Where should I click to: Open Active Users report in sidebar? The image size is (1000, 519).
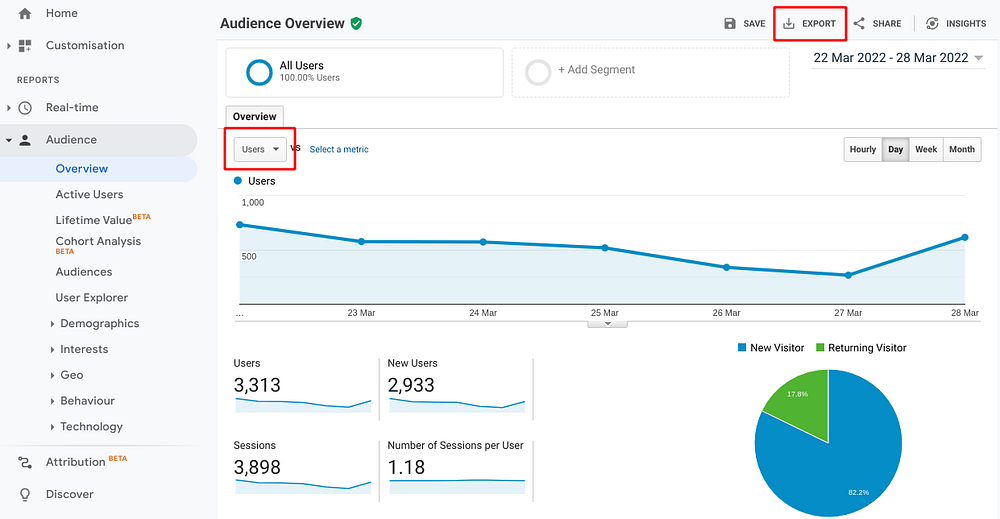click(89, 195)
